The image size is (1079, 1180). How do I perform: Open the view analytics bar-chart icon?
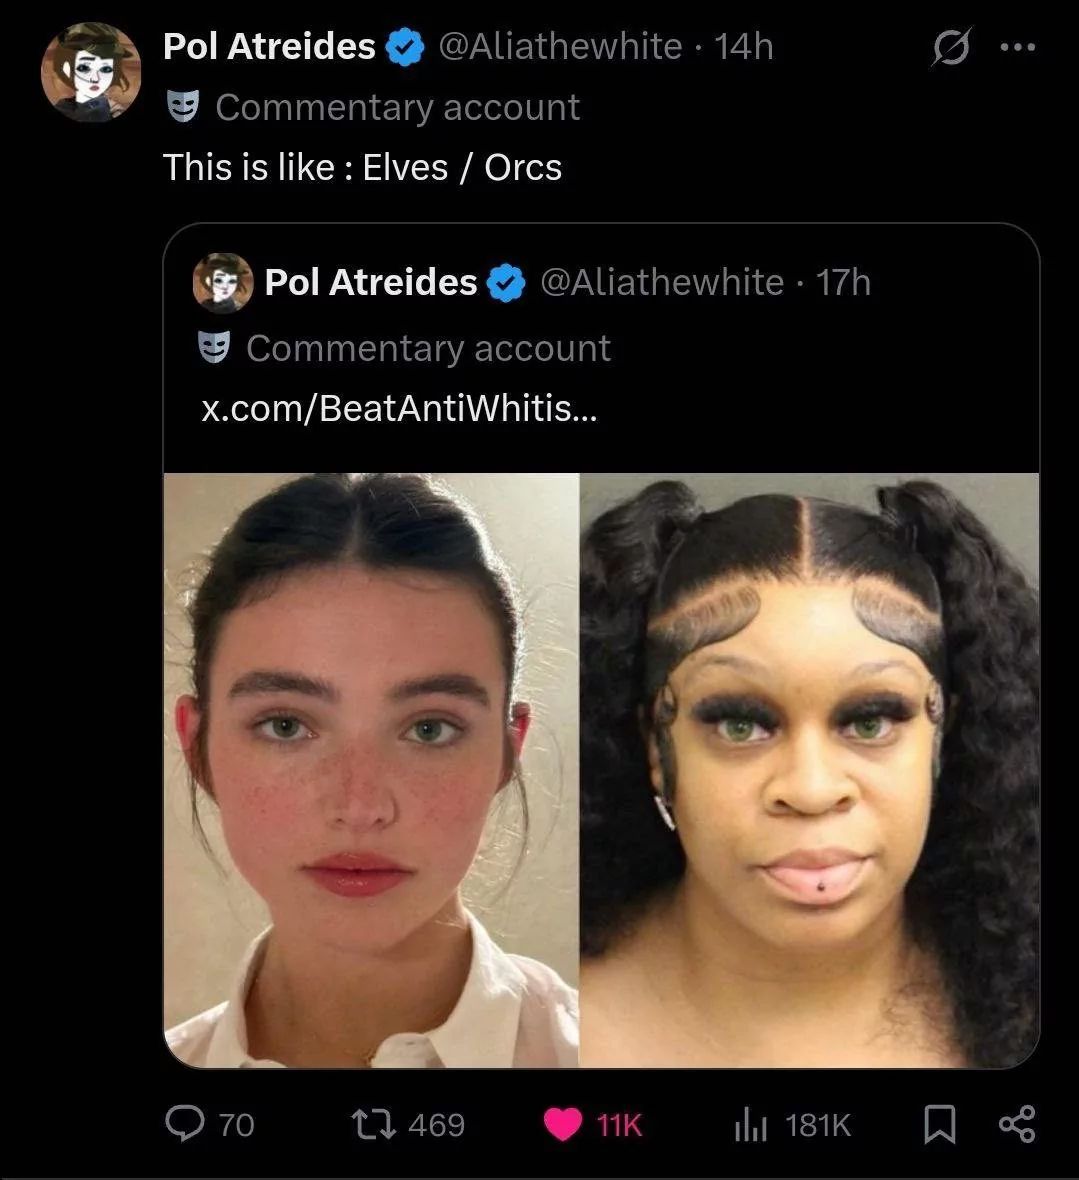(x=749, y=1124)
